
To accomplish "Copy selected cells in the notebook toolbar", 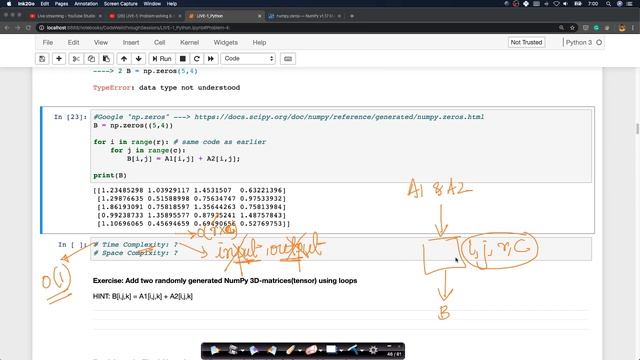I will coord(91,59).
